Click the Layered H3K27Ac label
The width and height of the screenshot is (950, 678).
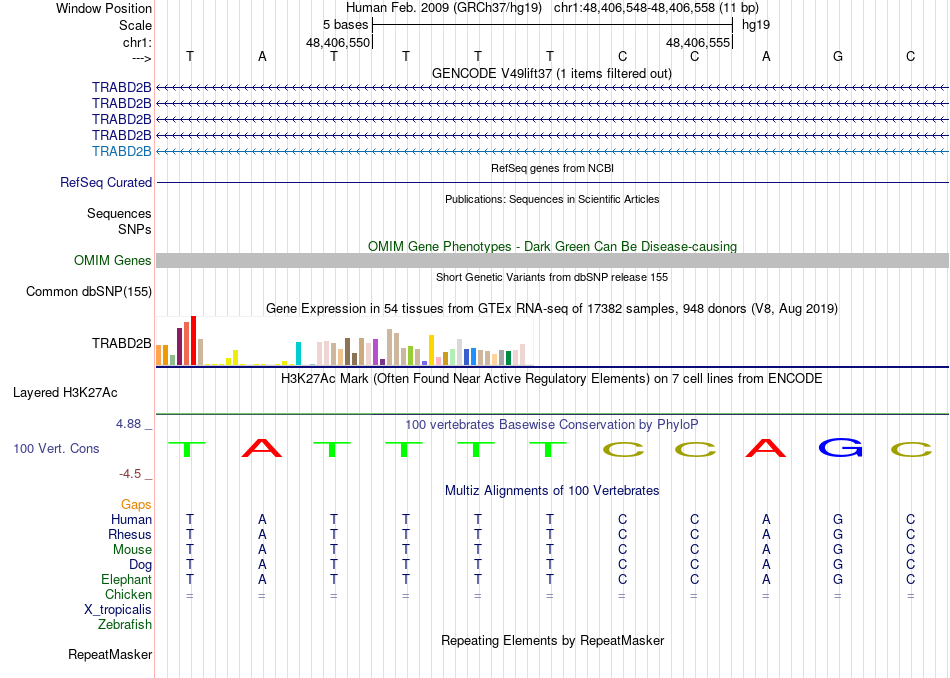[x=65, y=393]
